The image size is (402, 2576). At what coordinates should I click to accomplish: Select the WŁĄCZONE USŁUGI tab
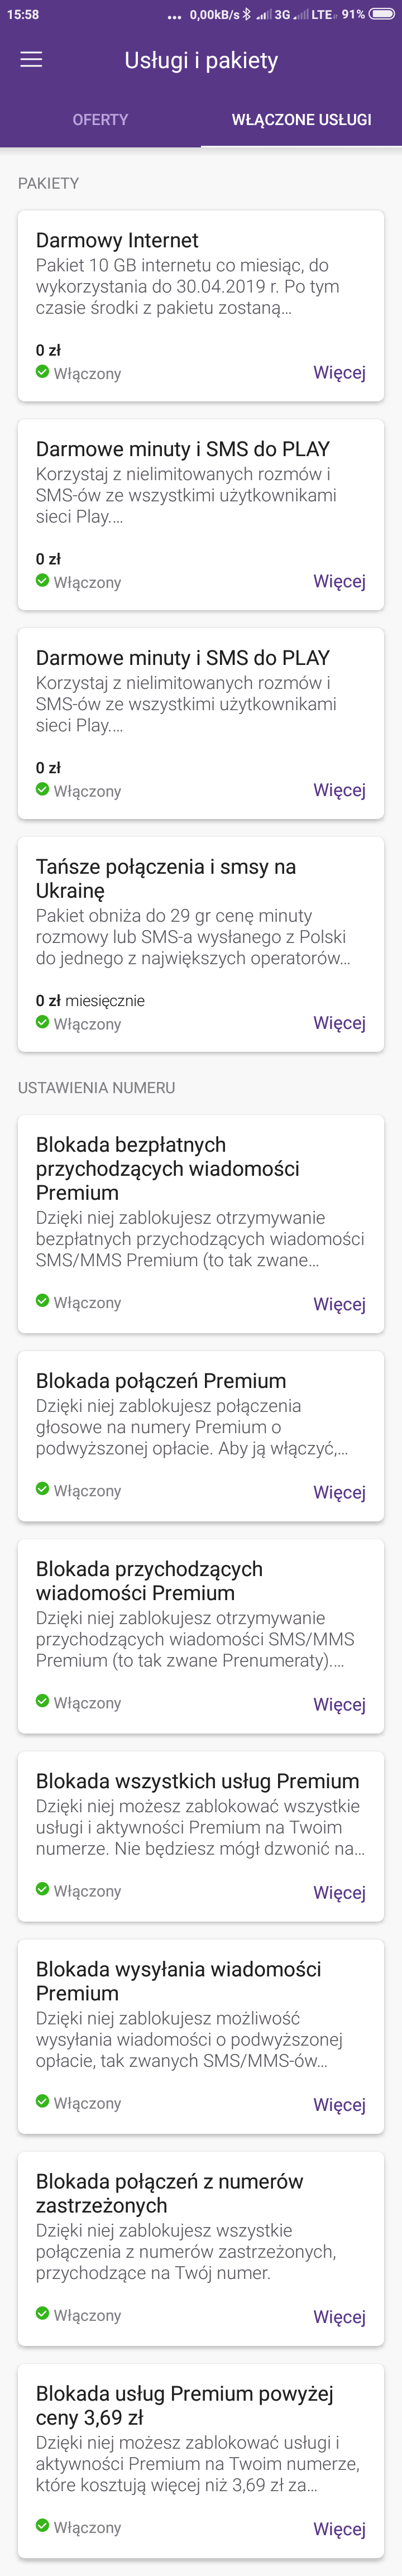pyautogui.click(x=301, y=120)
